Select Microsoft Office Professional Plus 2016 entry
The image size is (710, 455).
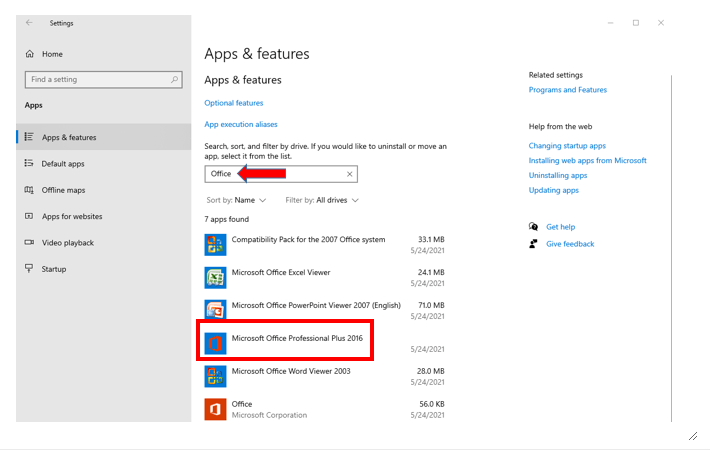coord(324,343)
